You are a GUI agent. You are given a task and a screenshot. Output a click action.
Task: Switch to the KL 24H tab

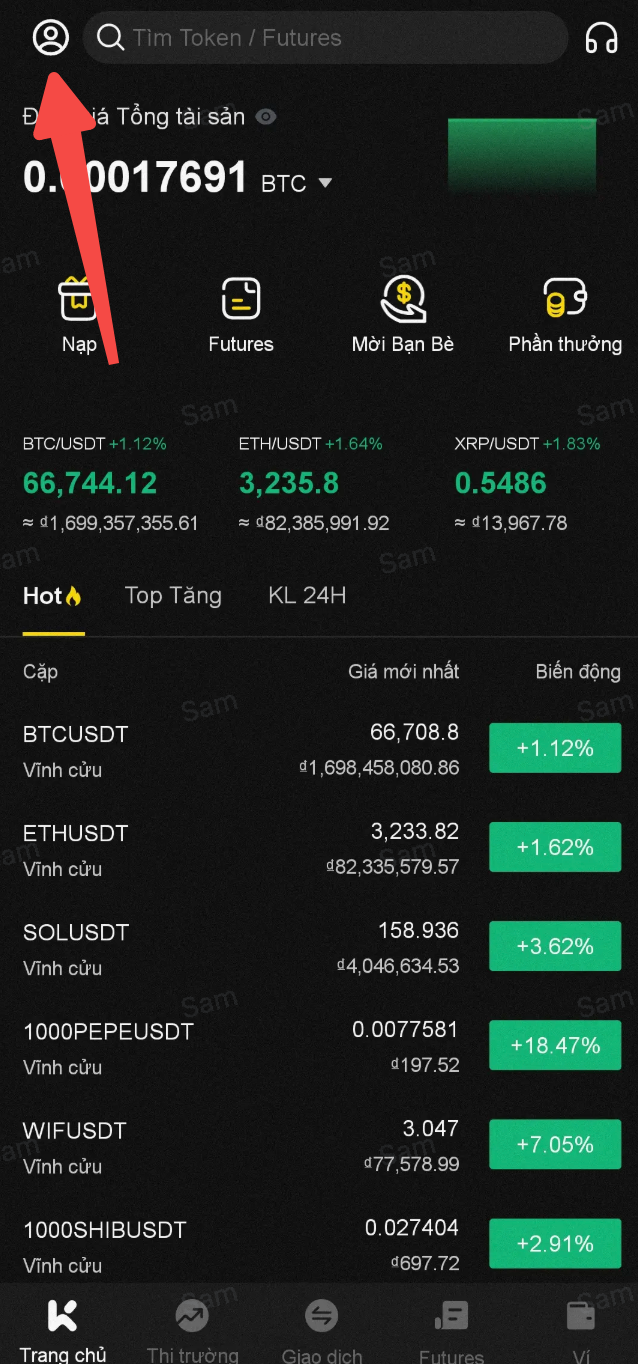[x=307, y=596]
